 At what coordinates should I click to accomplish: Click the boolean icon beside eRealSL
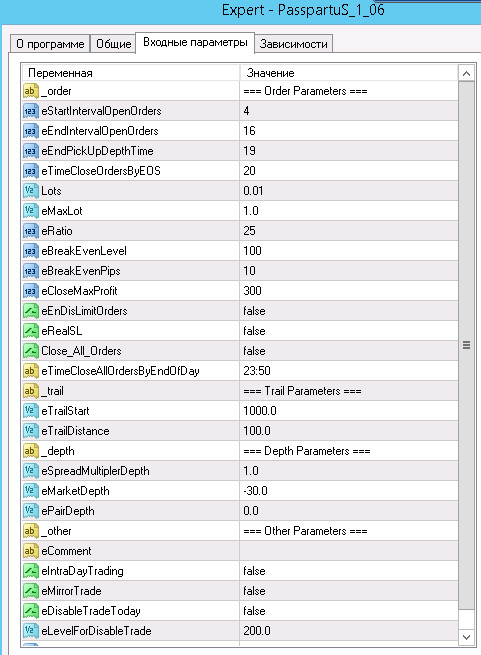31,331
